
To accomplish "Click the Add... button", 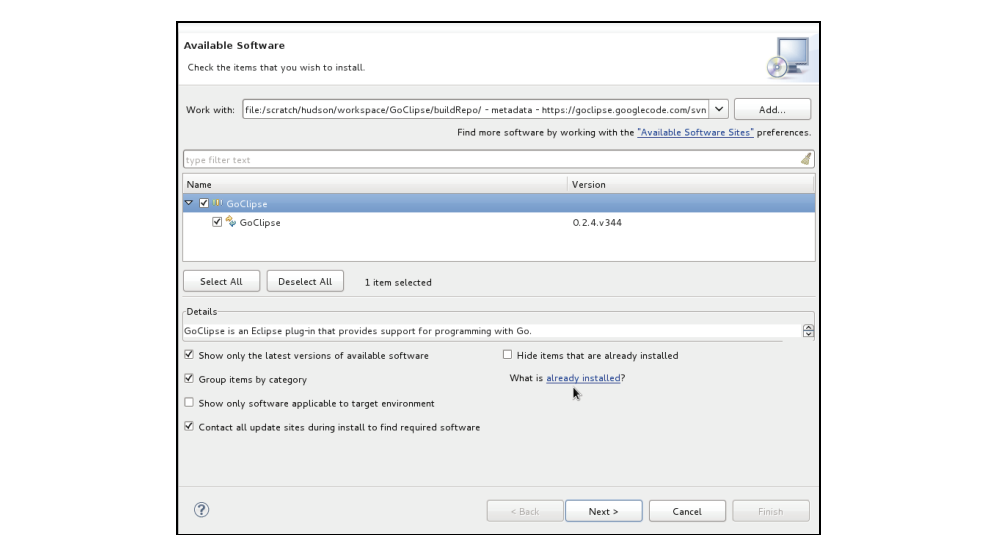I will click(x=772, y=109).
